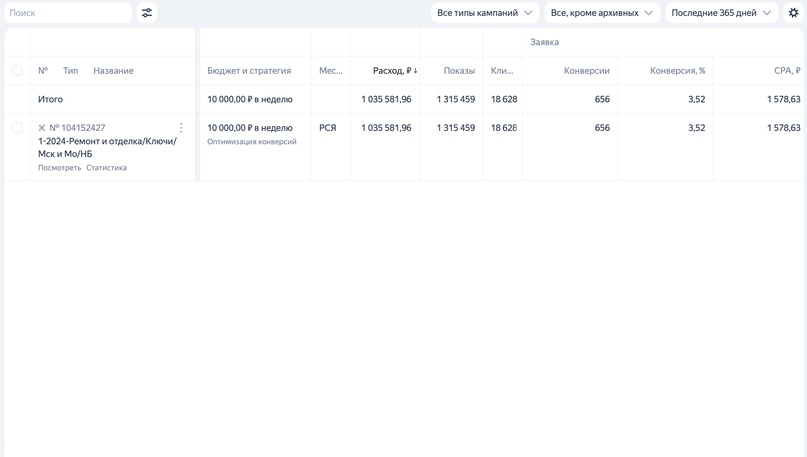Sort by the 'Конверсия, %' column header
This screenshot has width=807, height=457.
click(677, 71)
